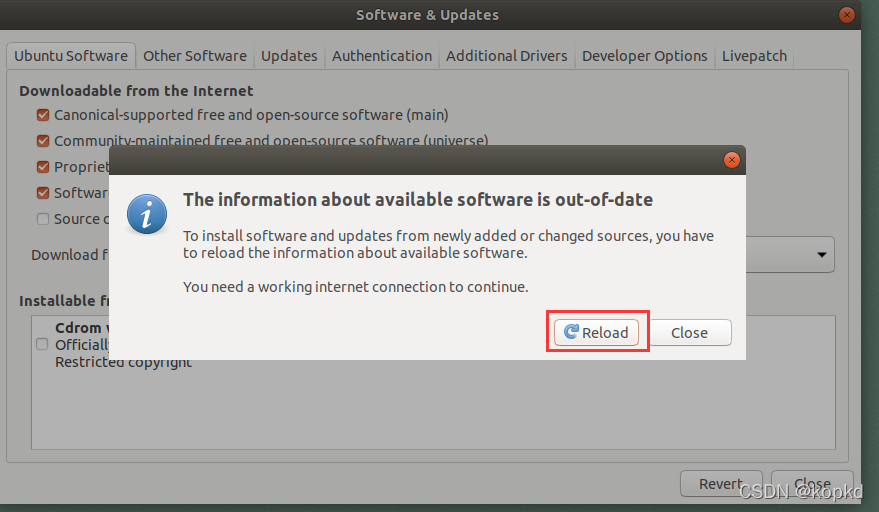Image resolution: width=879 pixels, height=512 pixels.
Task: Check the Cdrom Officially supported checkbox
Action: (x=42, y=344)
